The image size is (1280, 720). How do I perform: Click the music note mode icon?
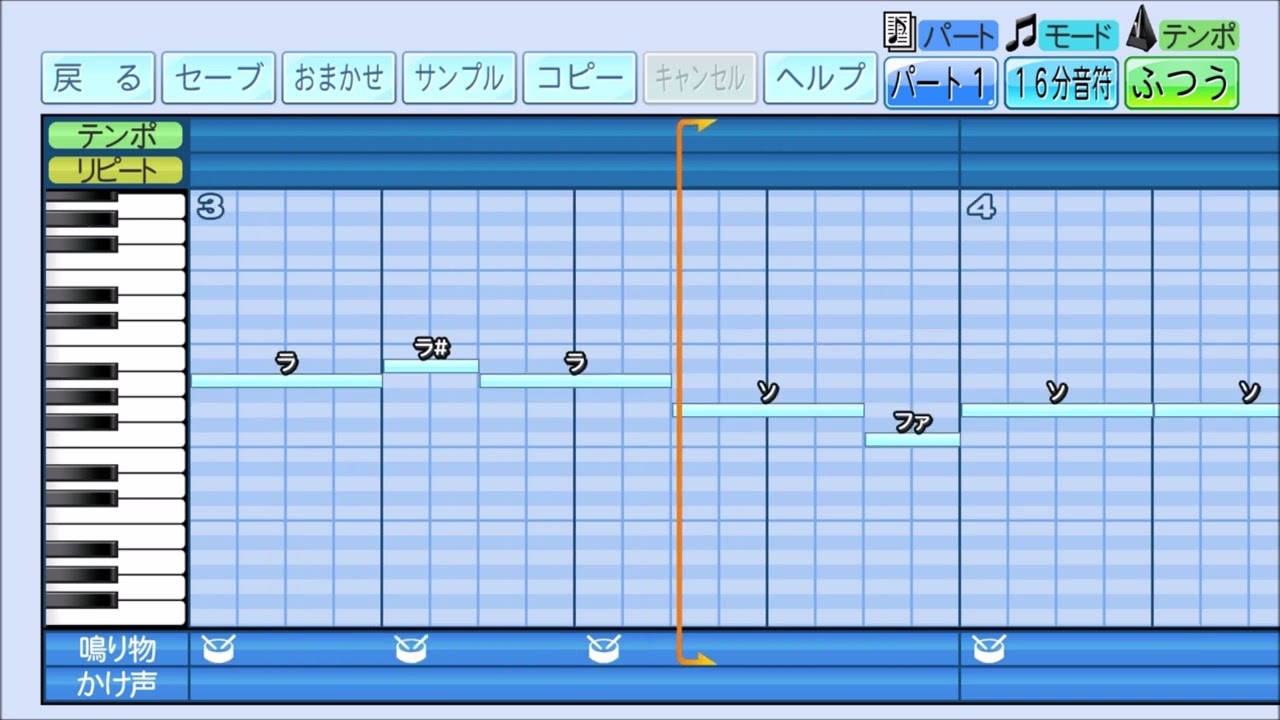[1020, 35]
